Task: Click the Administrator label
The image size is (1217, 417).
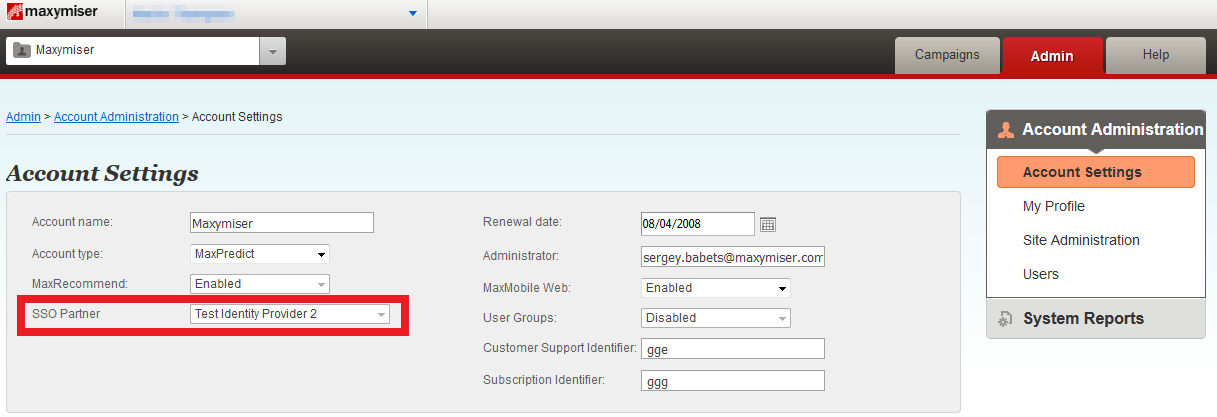Action: 520,256
